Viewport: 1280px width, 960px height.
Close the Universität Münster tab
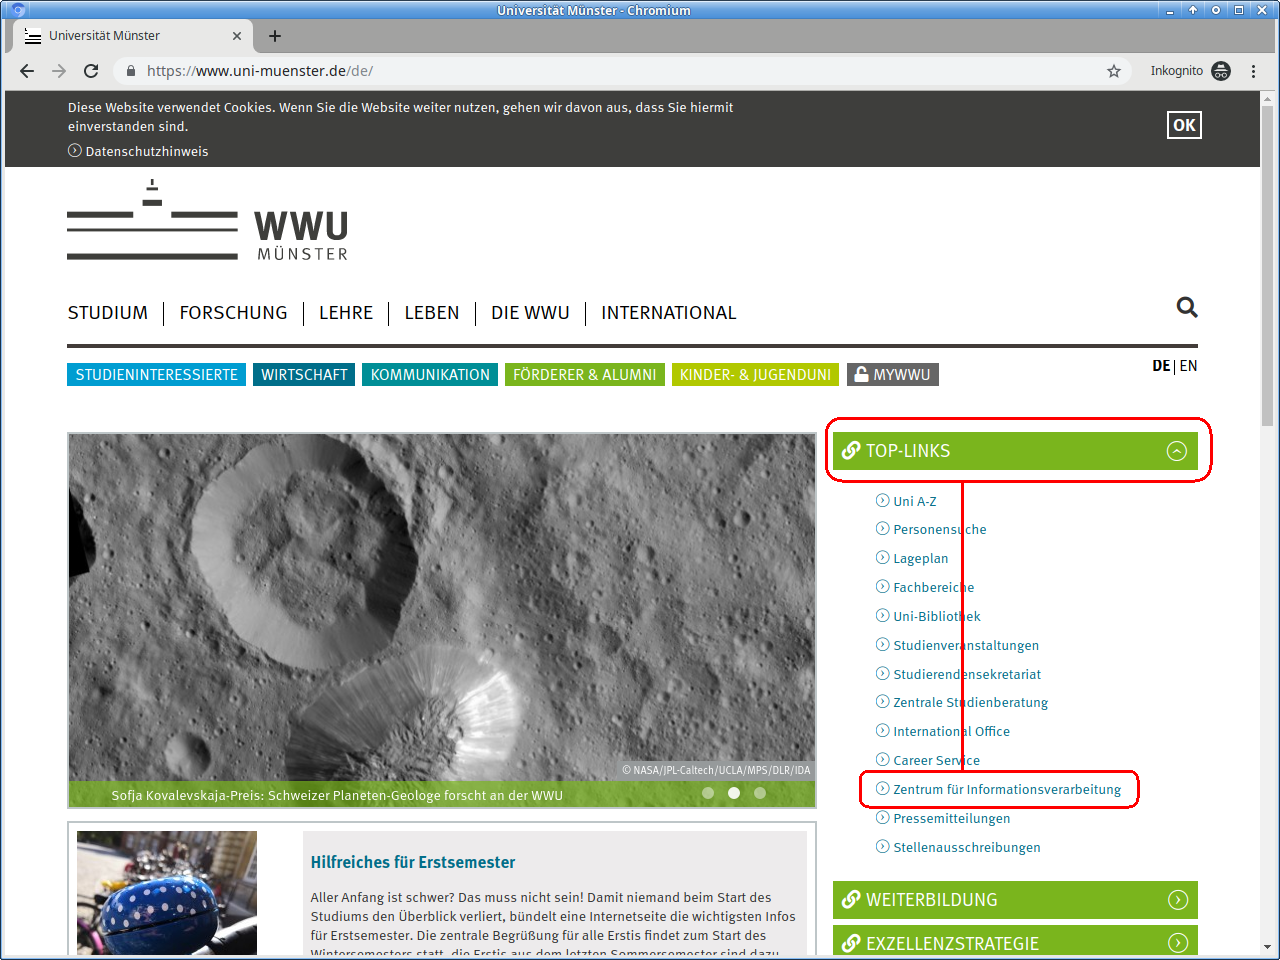pos(237,36)
